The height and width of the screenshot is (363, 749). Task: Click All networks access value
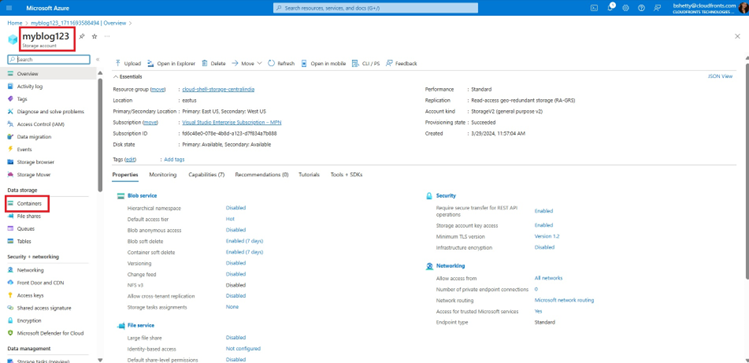click(548, 278)
